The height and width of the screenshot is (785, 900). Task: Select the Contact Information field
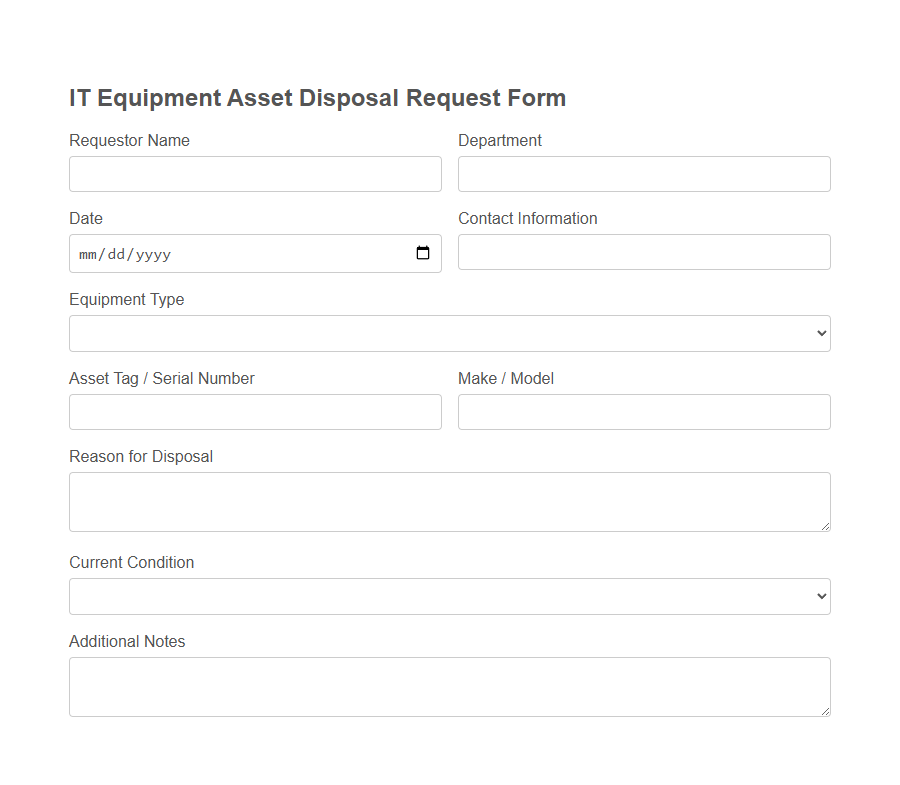tap(643, 251)
